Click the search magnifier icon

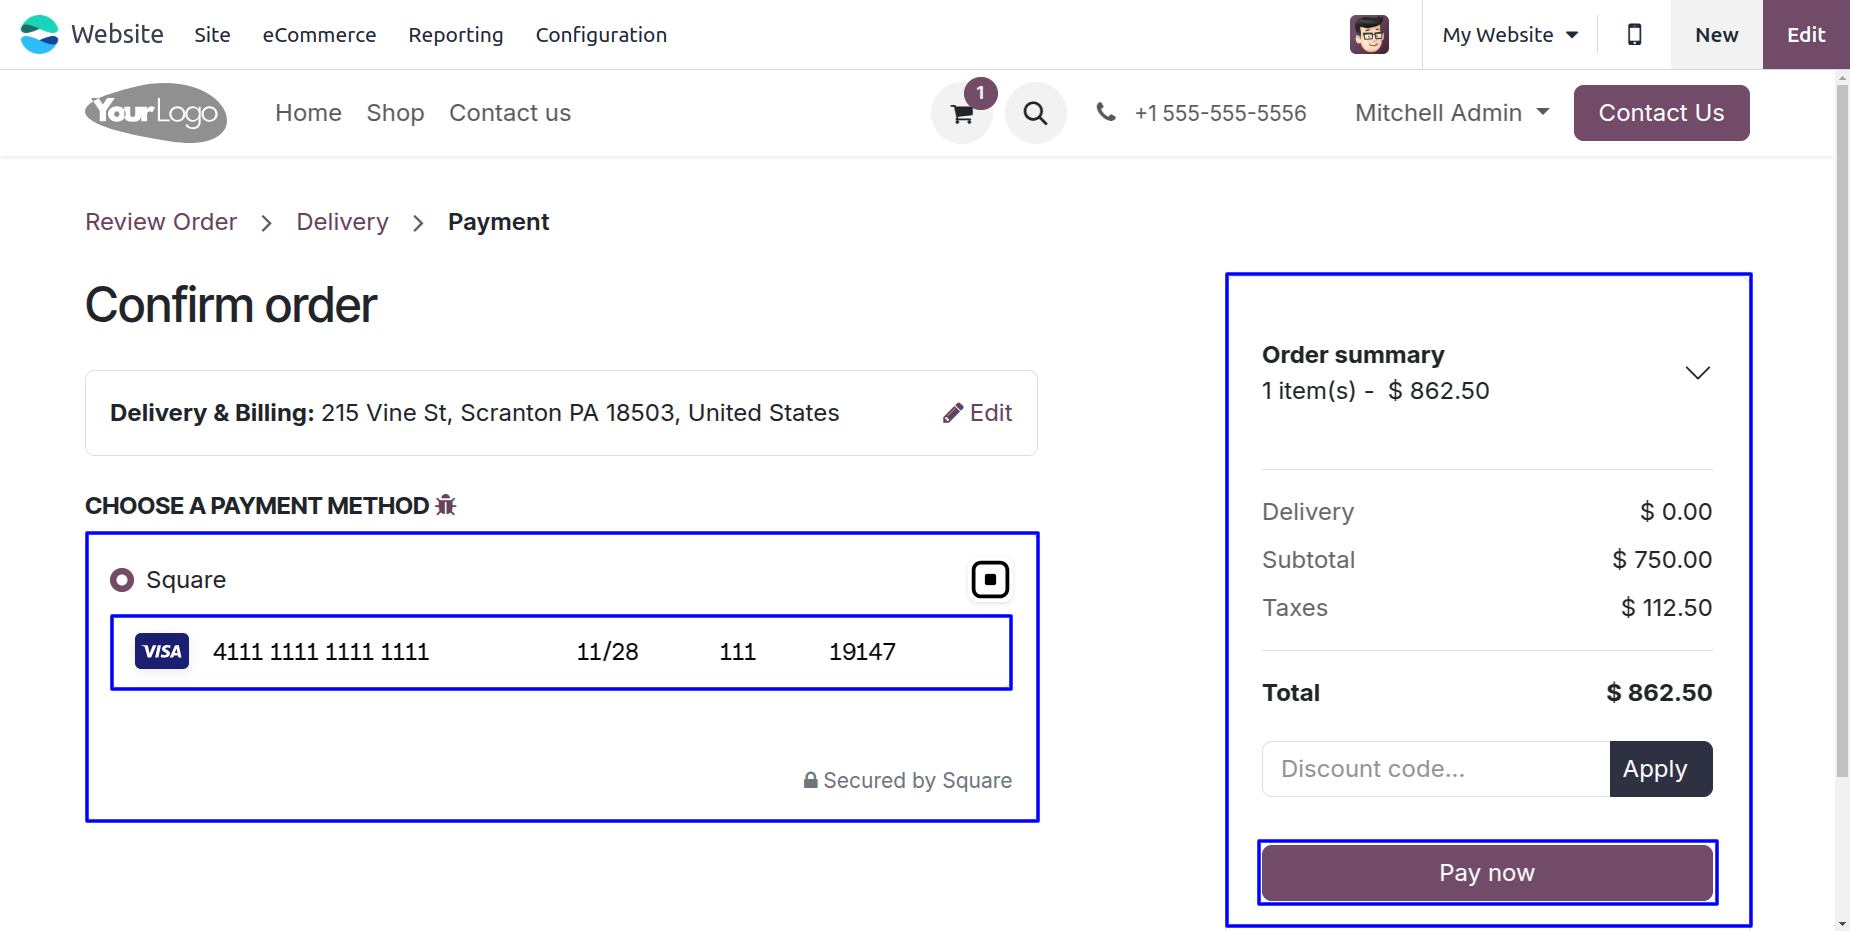1035,113
